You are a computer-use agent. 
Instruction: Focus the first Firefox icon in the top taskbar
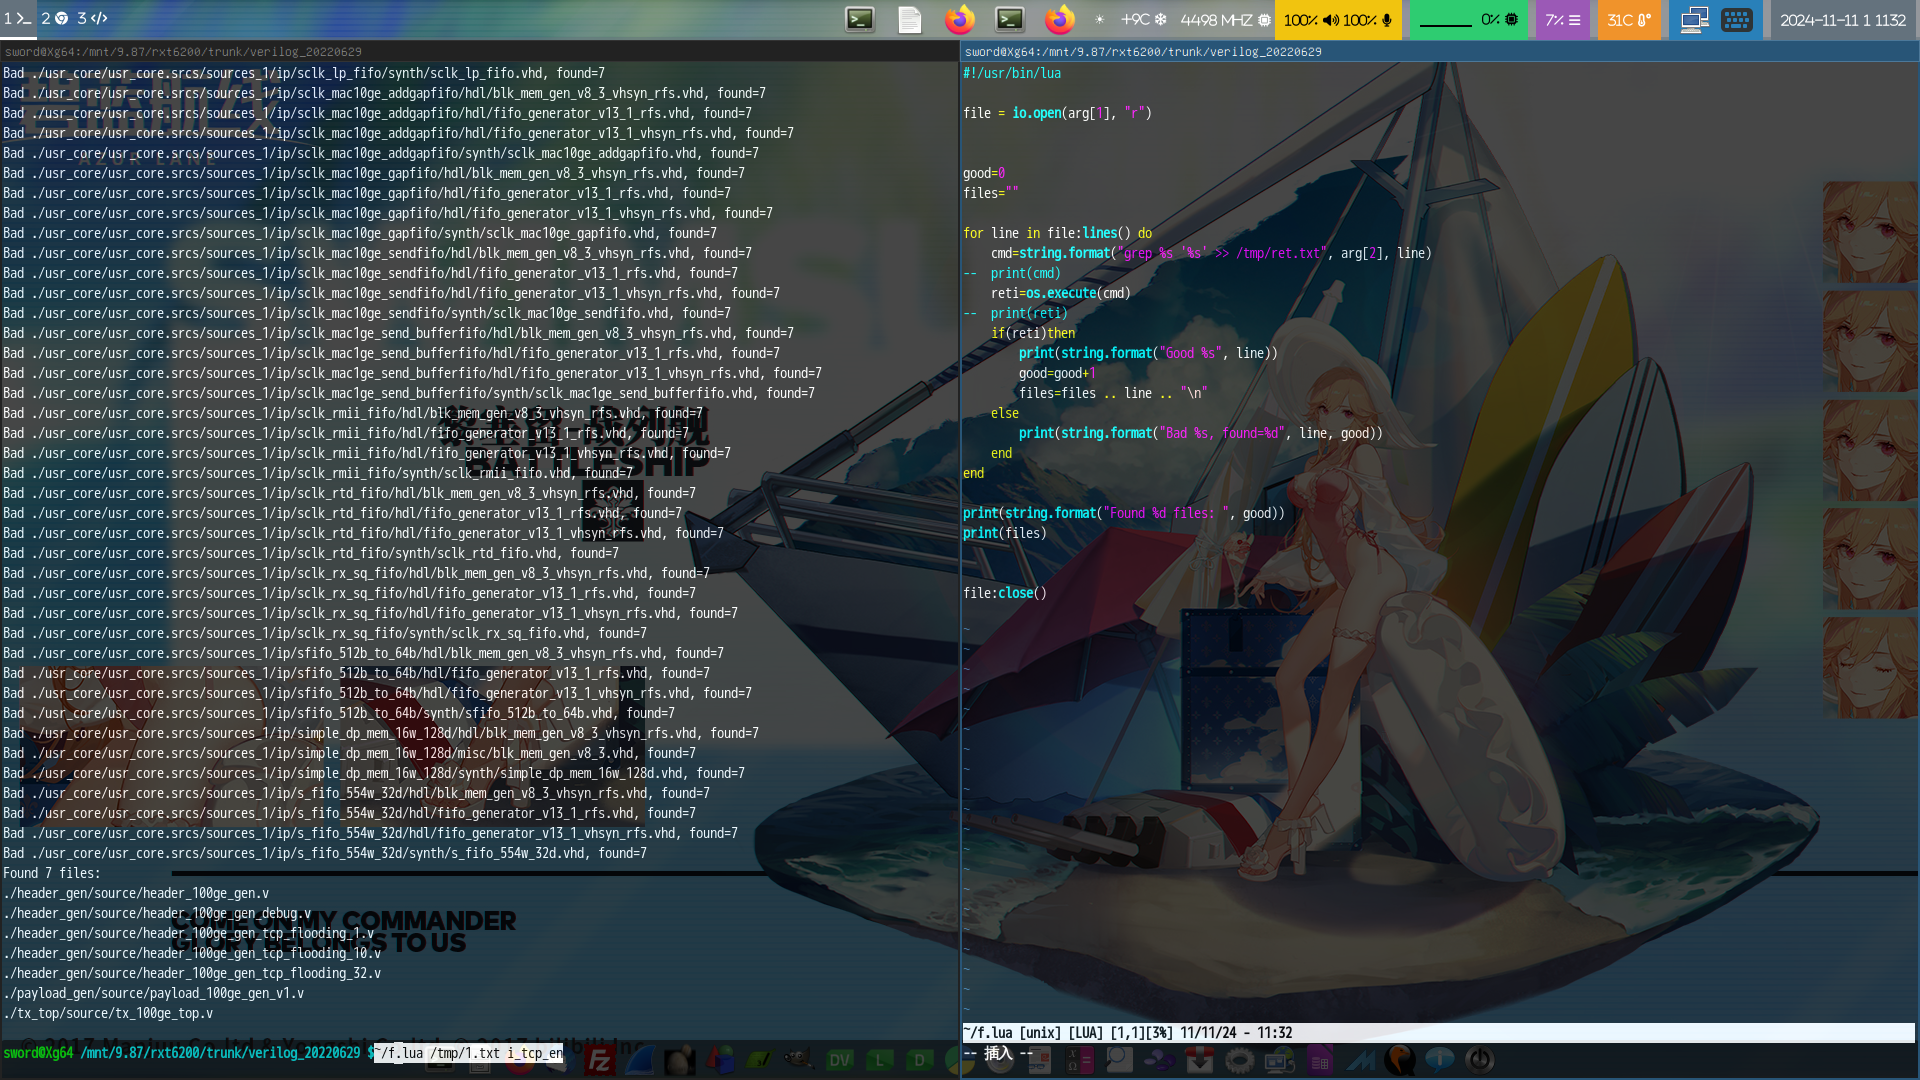(x=960, y=19)
